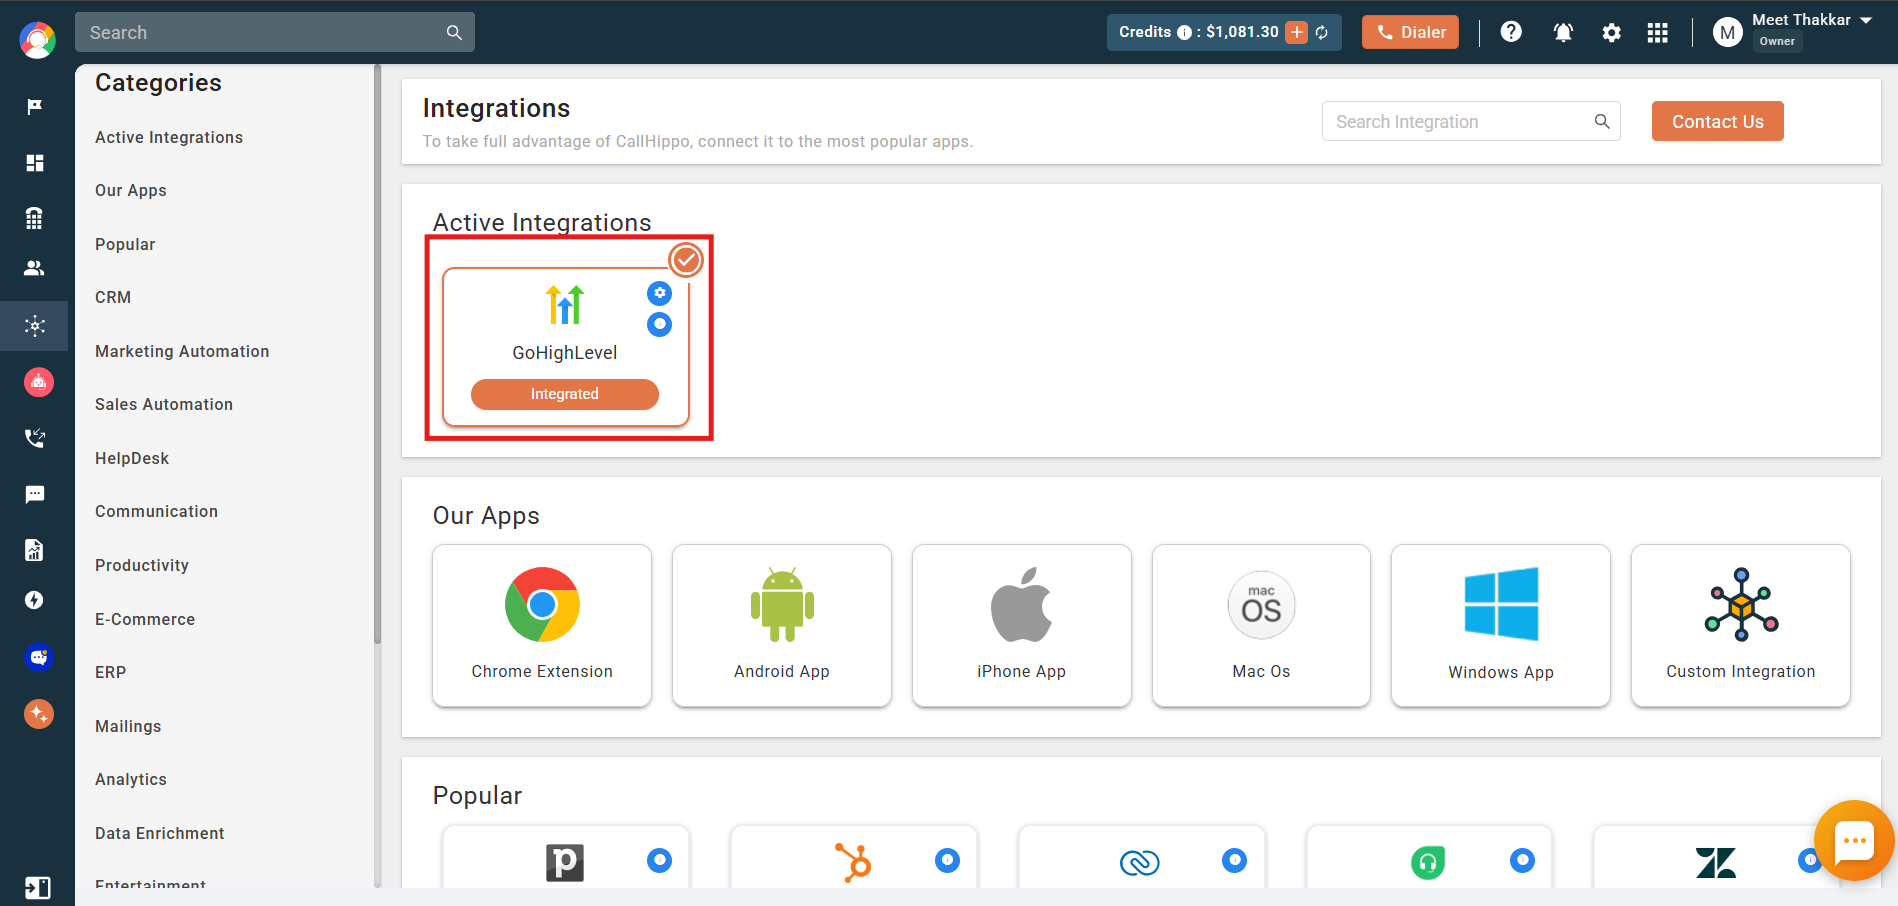Open the orange sparkle AI icon in the sidebar

coord(38,714)
